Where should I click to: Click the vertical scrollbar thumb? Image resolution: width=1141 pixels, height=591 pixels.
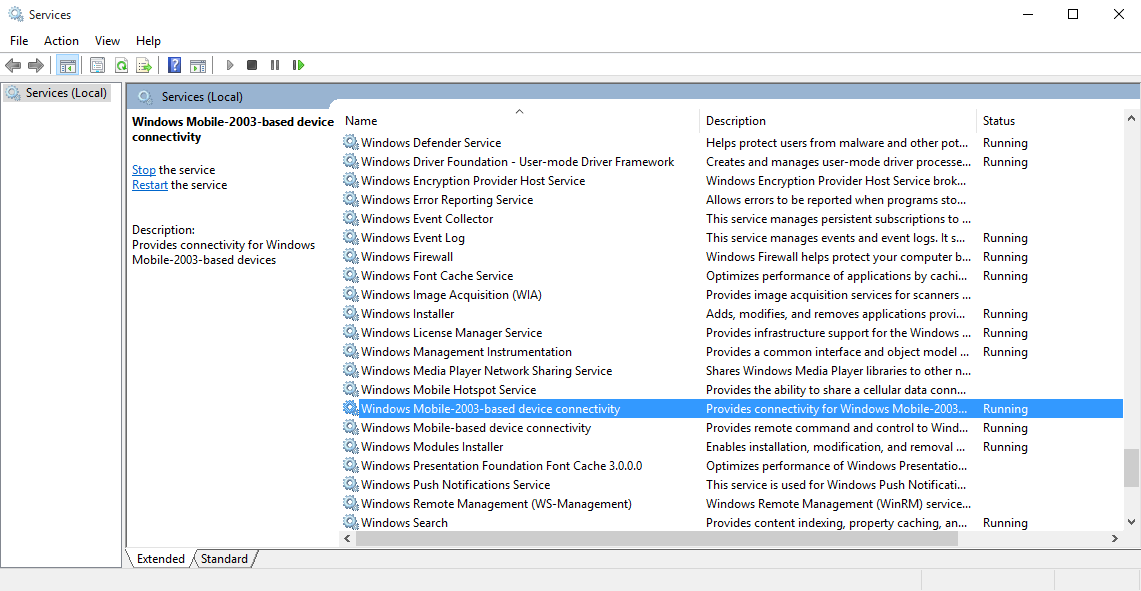(x=1132, y=468)
